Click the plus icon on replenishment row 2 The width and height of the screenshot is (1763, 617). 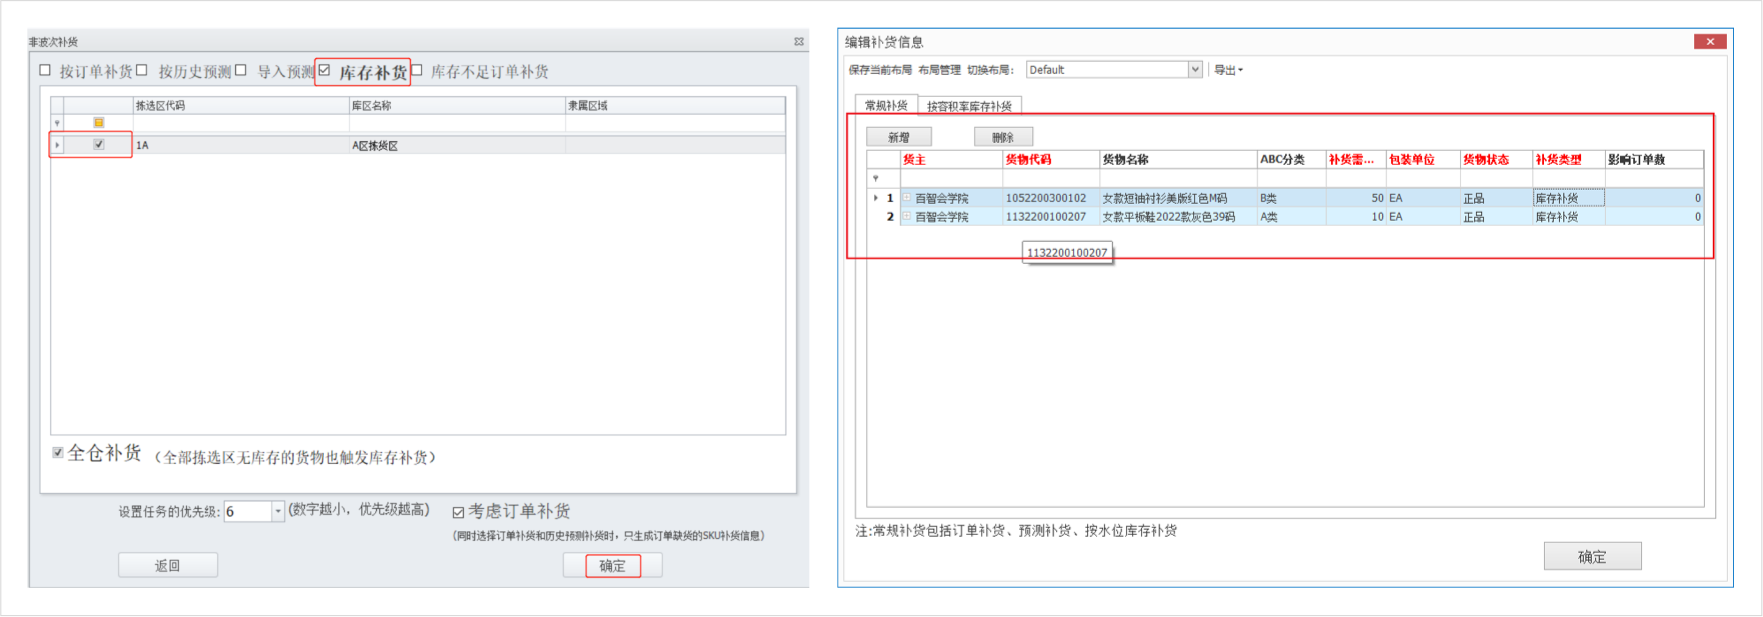(x=907, y=216)
